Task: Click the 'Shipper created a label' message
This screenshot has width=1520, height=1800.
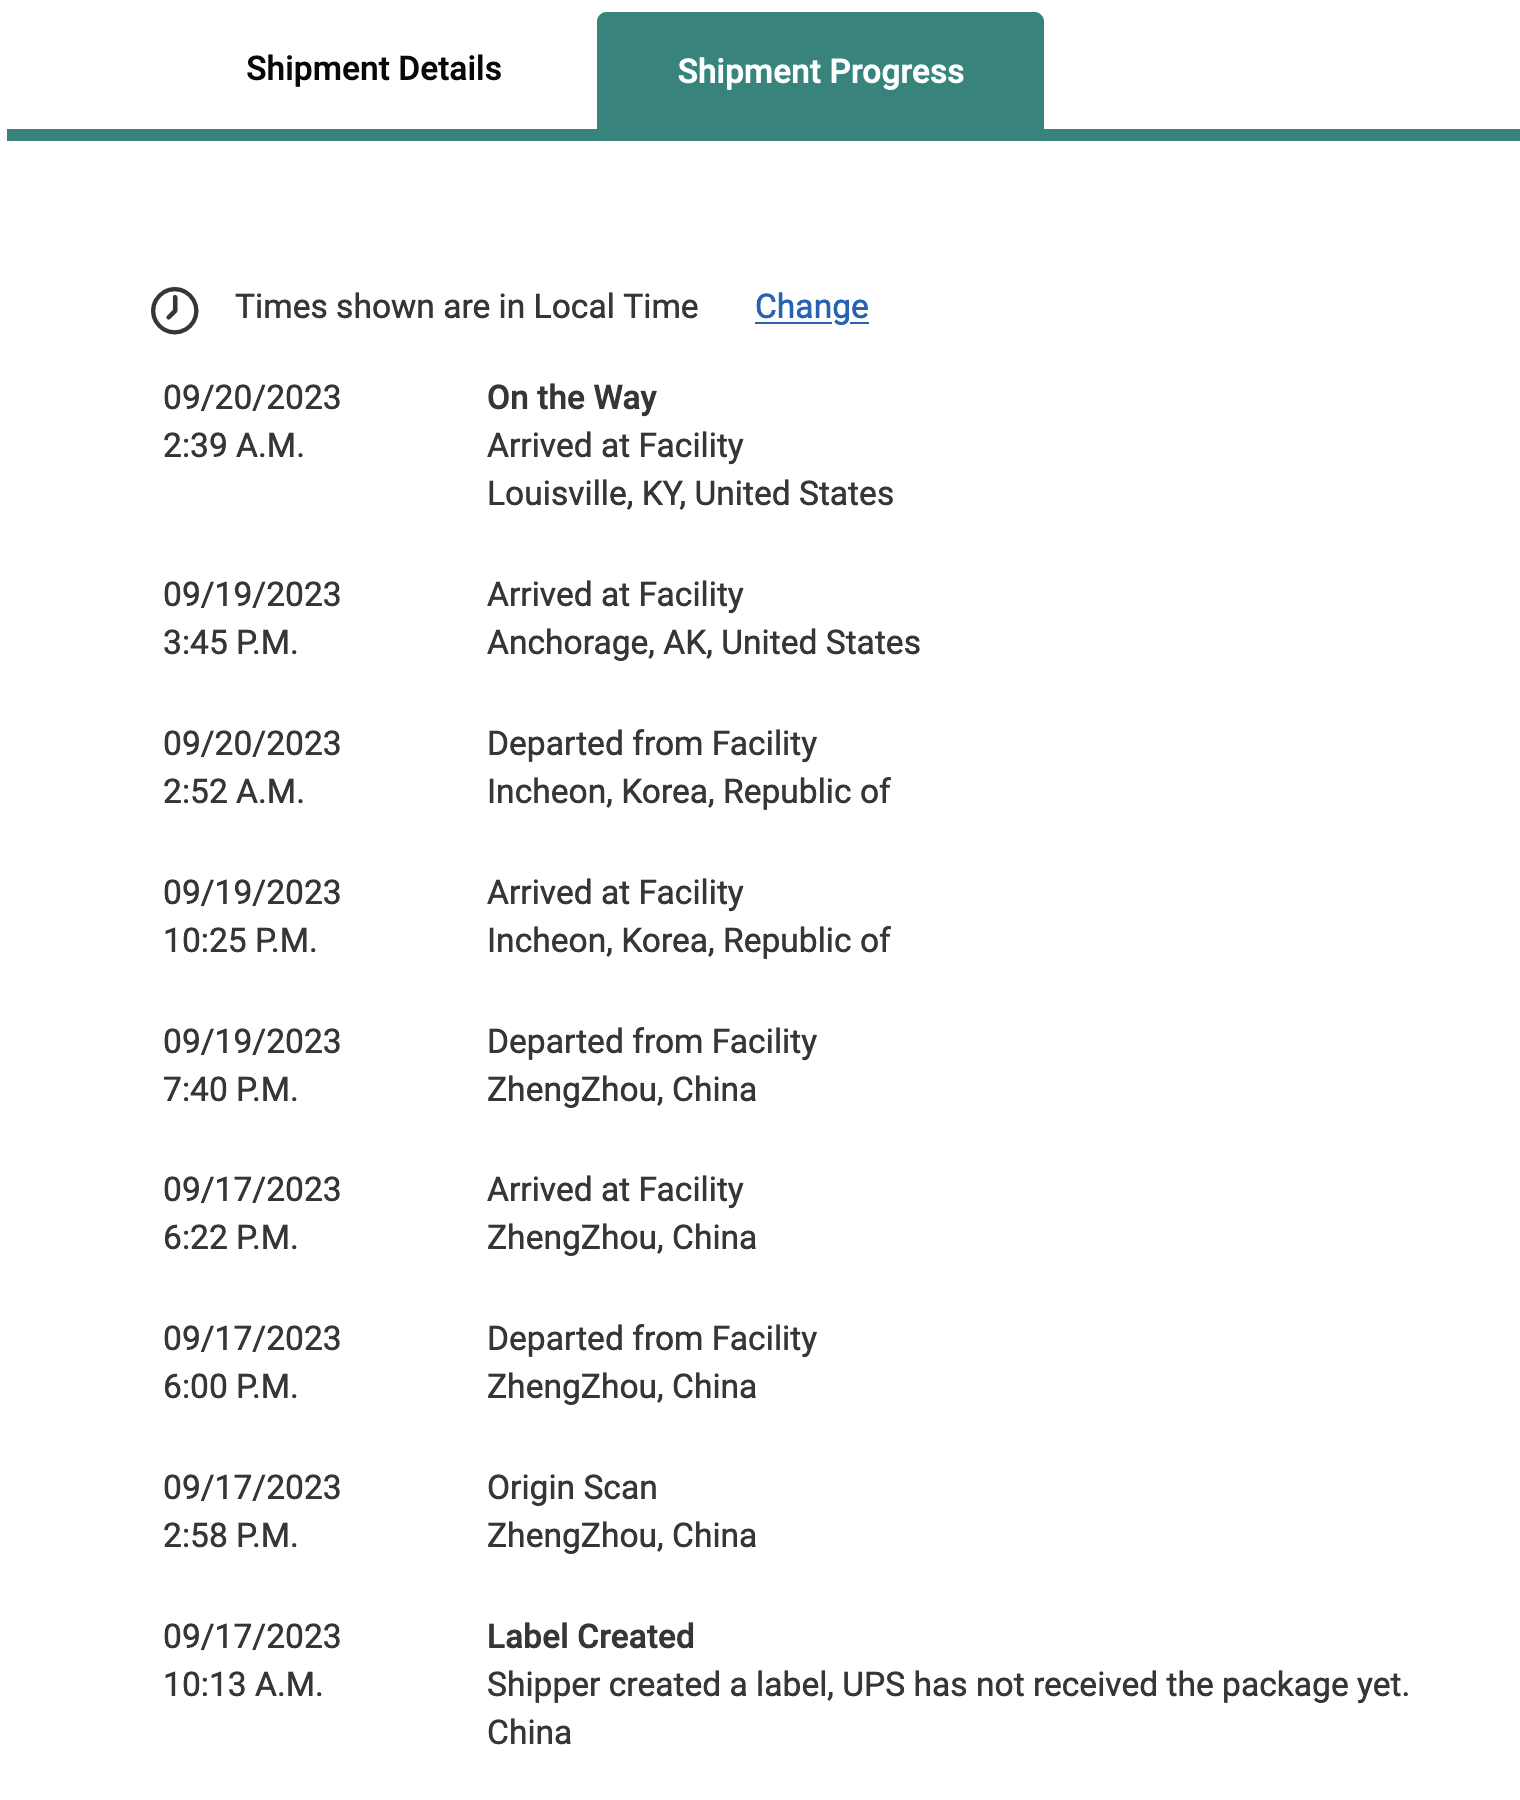Action: [947, 1685]
